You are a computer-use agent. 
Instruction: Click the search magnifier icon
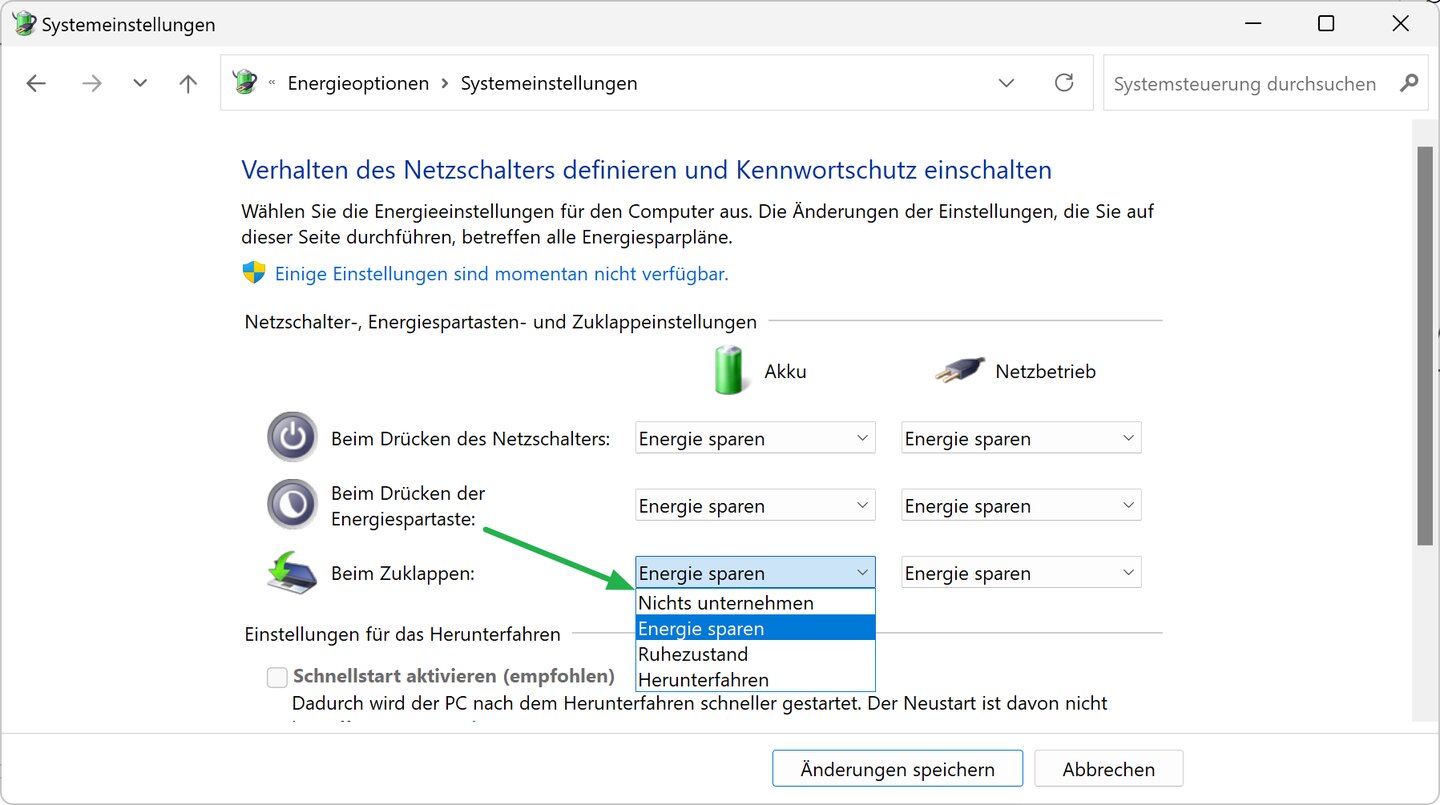pos(1409,83)
